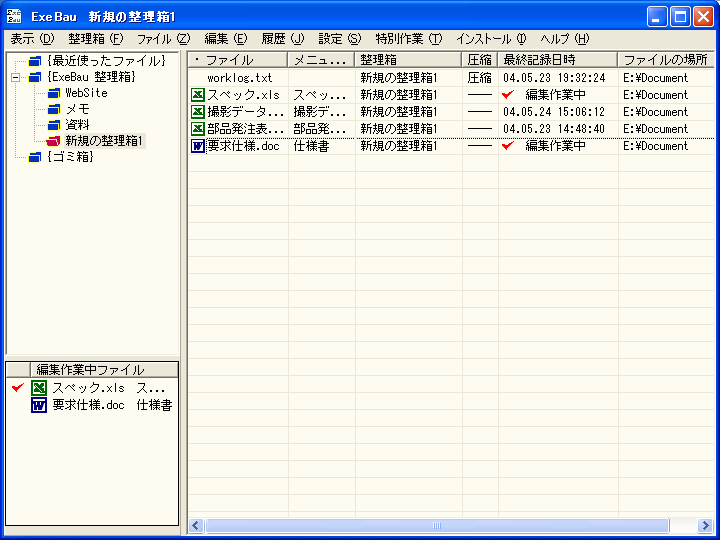Click the horizontal scrollbar's left arrow

196,525
